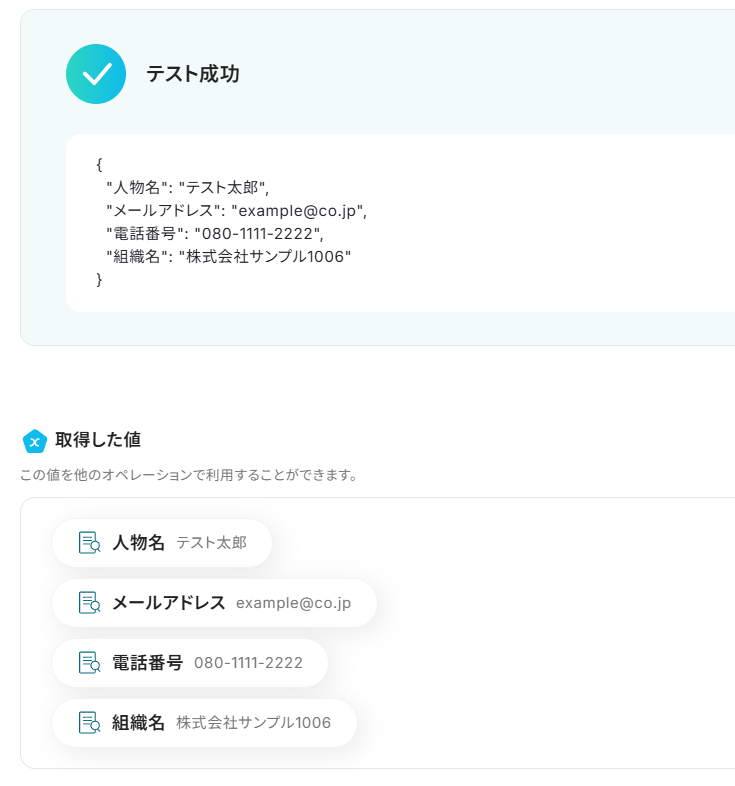This screenshot has height=786, width=735.
Task: Click the テスト成功 heading text
Action: coord(193,74)
